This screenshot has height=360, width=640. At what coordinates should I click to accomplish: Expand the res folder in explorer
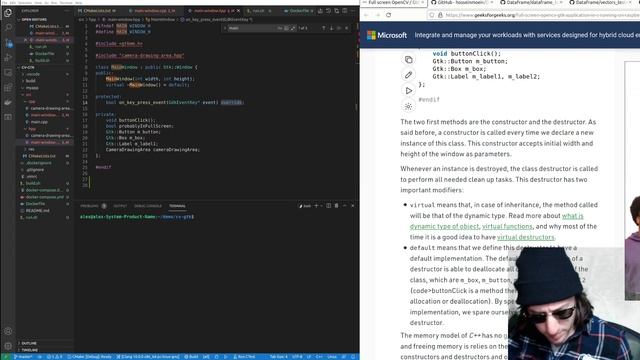tap(31, 149)
